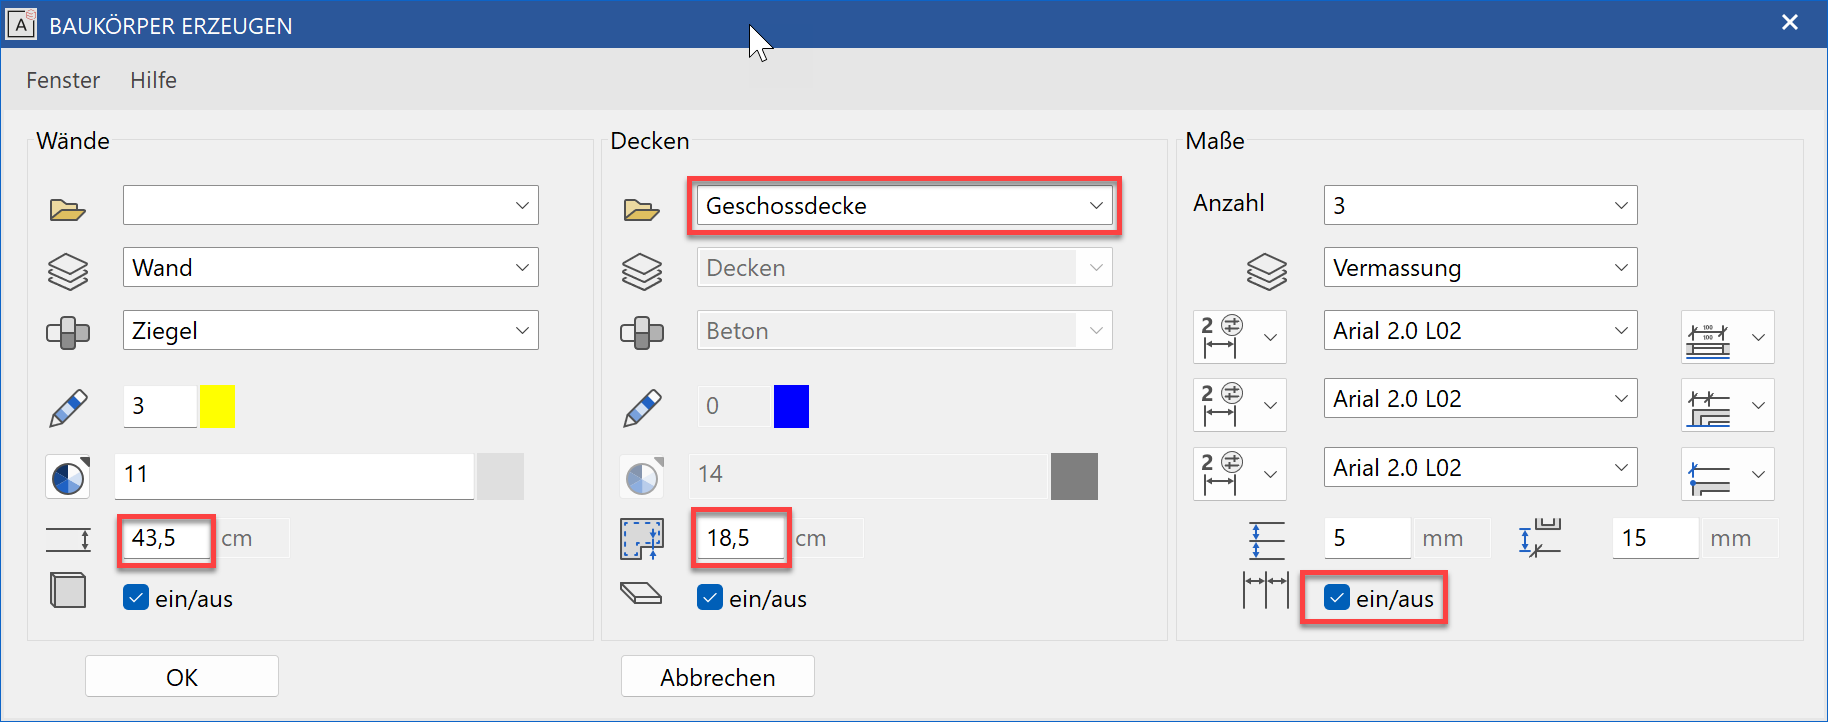Open the Anzahl dropdown showing 3
The image size is (1828, 722).
click(1480, 205)
